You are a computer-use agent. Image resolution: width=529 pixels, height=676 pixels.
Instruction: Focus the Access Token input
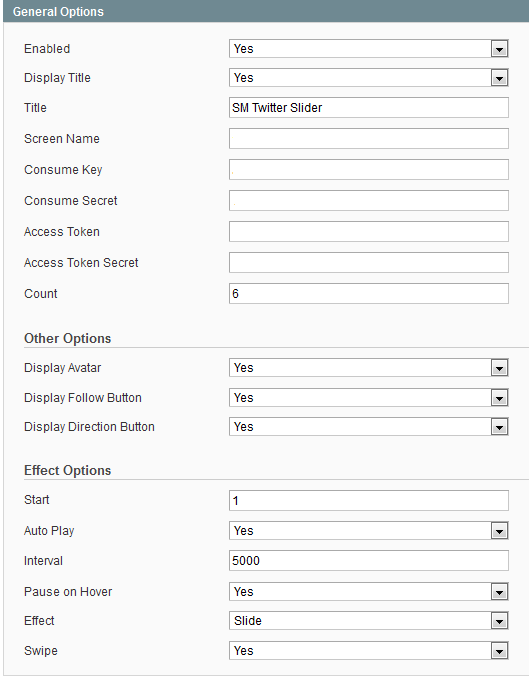pos(369,232)
